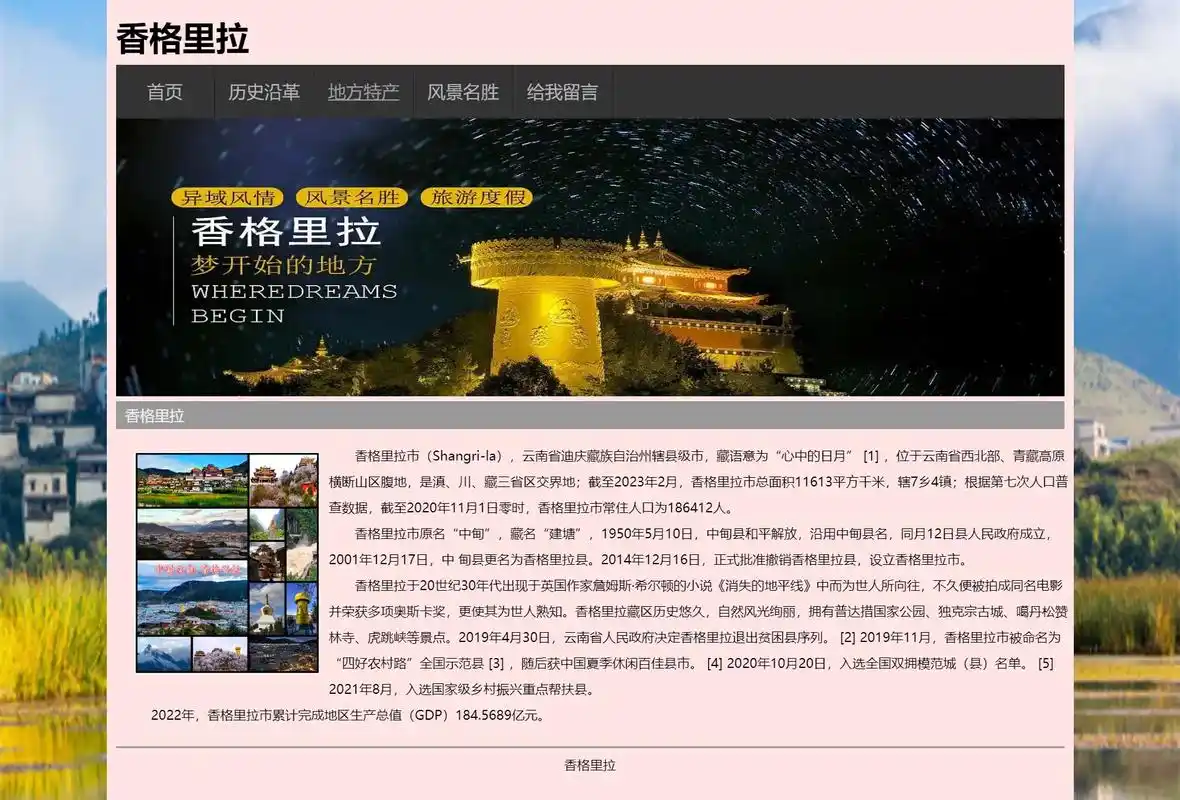The height and width of the screenshot is (800, 1180).
Task: Open the 首页 navigation menu item
Action: click(x=164, y=92)
